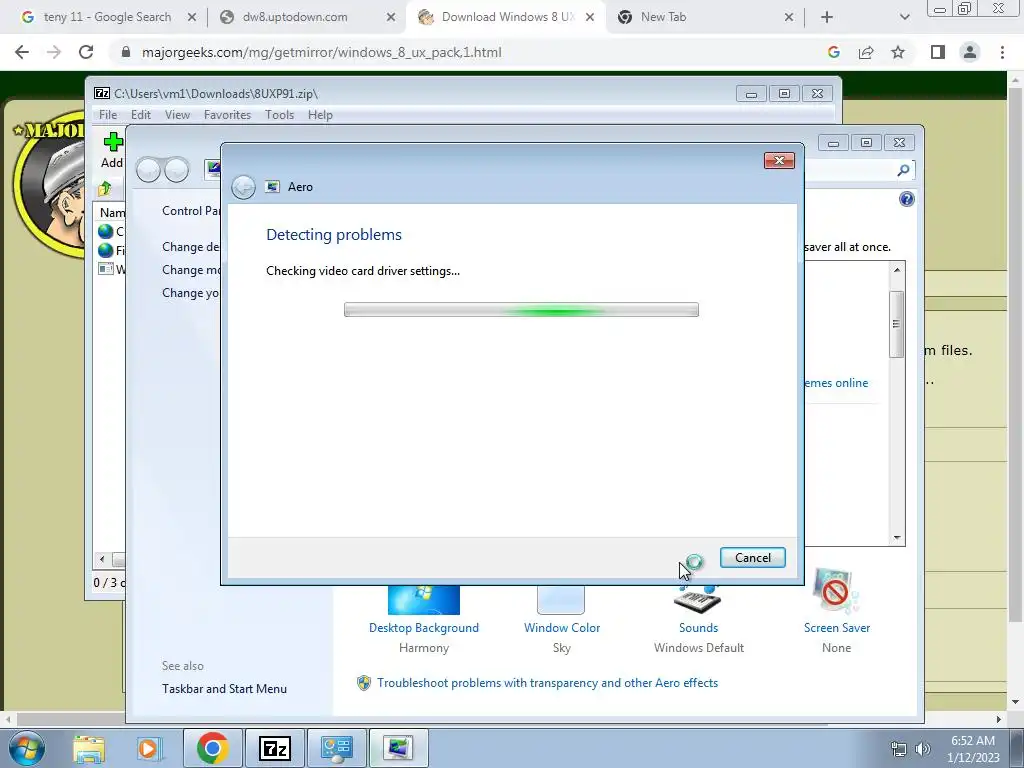Image resolution: width=1024 pixels, height=768 pixels.
Task: Open View menu in 7-Zip
Action: pos(177,115)
